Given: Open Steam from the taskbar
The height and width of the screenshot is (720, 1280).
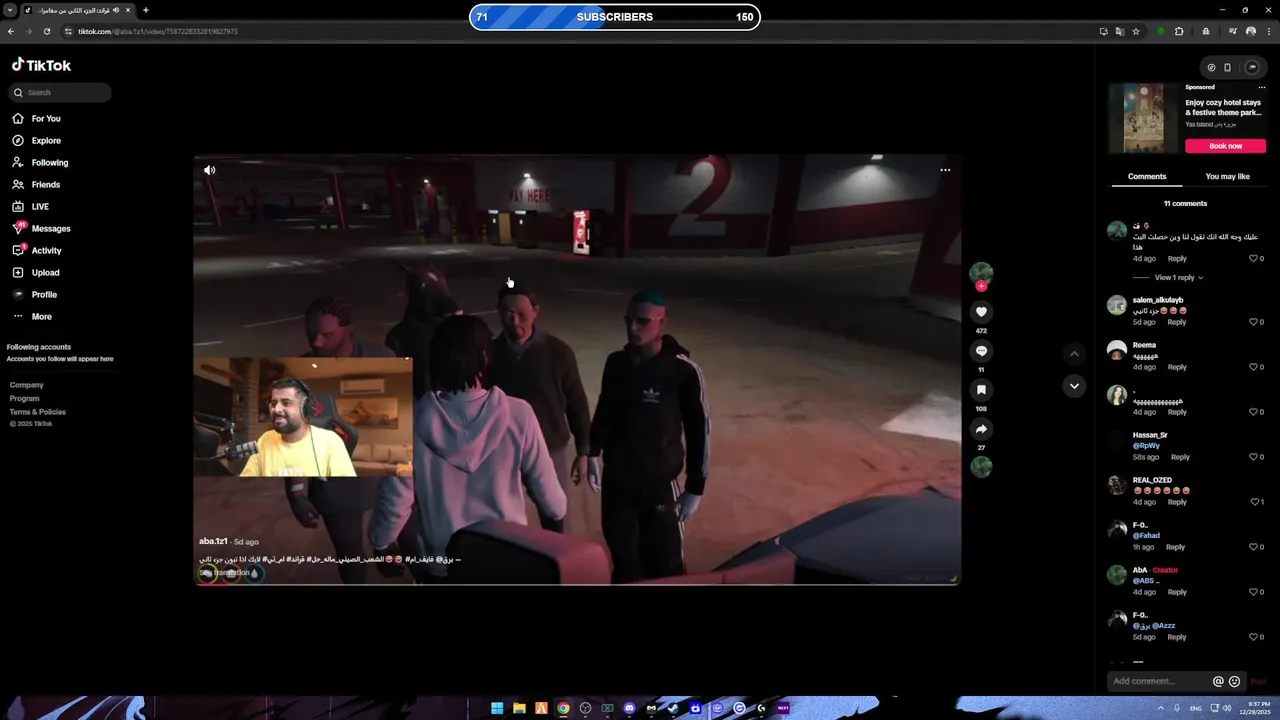Looking at the screenshot, I should coord(673,708).
